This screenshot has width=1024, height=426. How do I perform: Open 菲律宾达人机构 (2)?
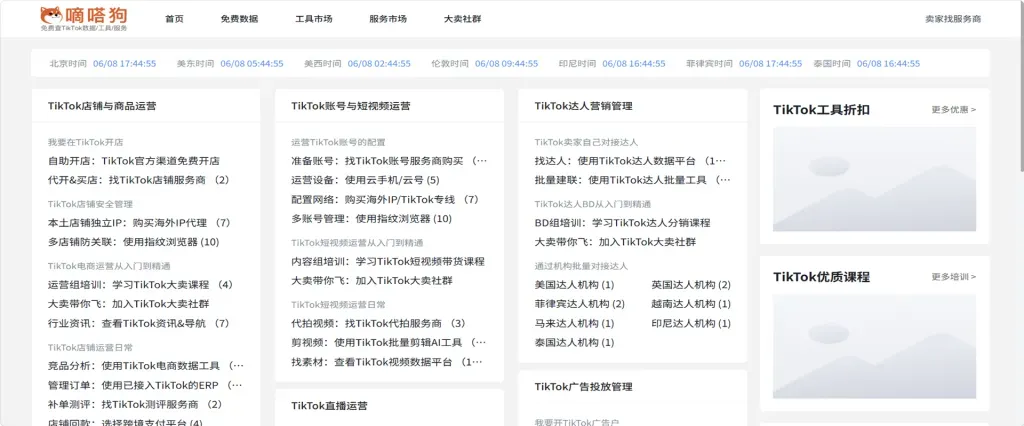click(x=580, y=304)
